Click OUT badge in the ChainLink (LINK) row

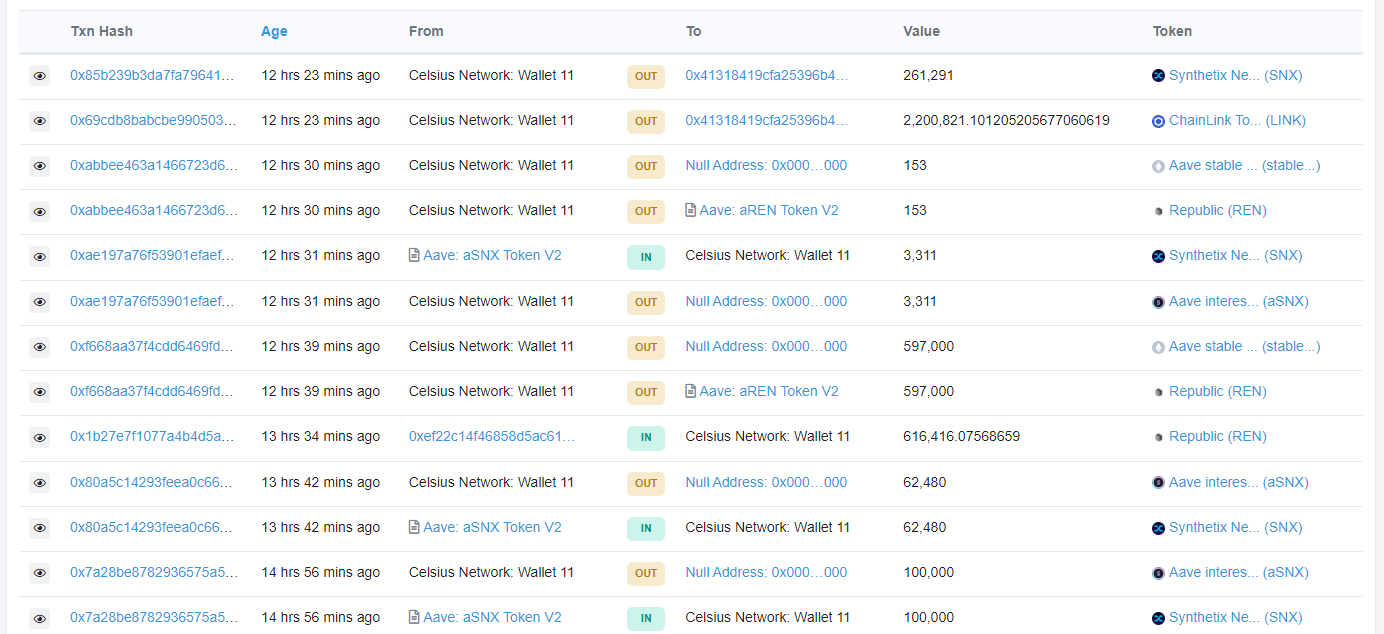646,121
